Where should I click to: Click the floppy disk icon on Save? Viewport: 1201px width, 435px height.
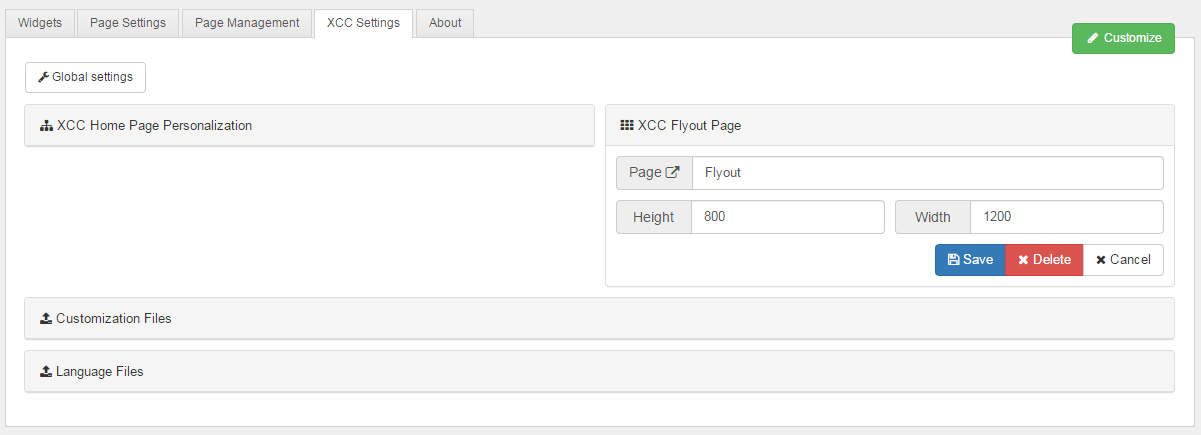coord(953,260)
